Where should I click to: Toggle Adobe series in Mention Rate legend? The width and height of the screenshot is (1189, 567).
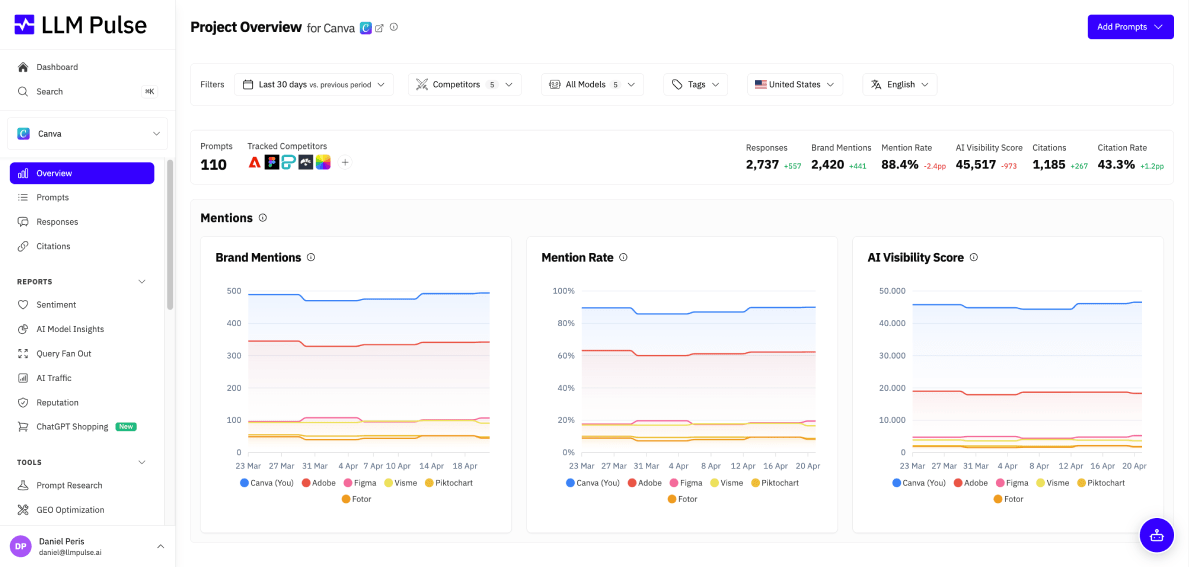[x=643, y=483]
